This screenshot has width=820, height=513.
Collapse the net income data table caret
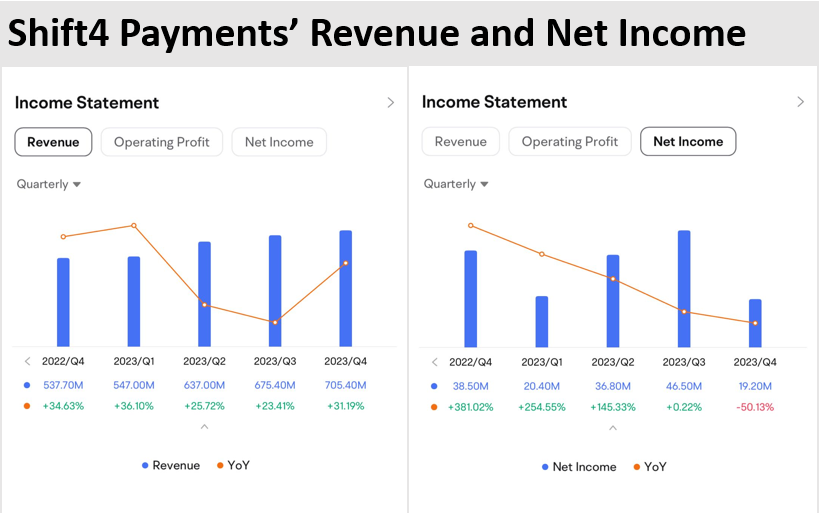pos(613,428)
